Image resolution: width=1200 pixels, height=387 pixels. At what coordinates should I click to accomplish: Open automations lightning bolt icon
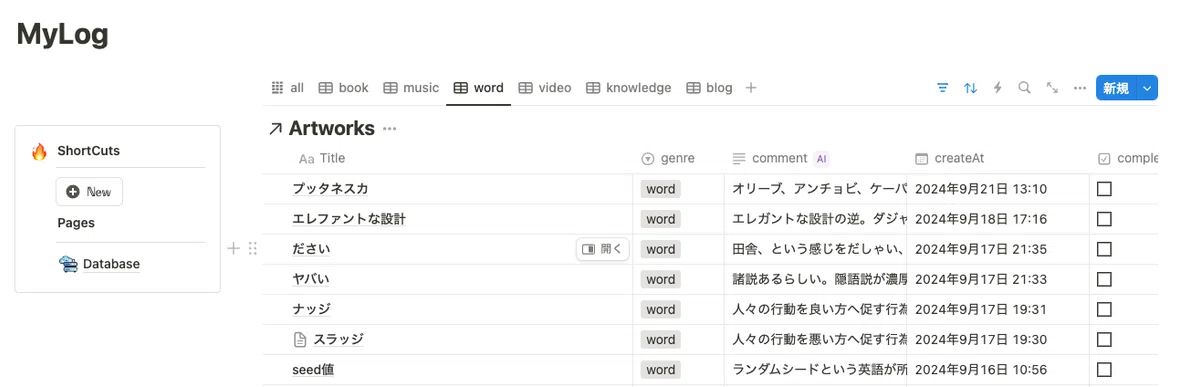click(x=997, y=88)
